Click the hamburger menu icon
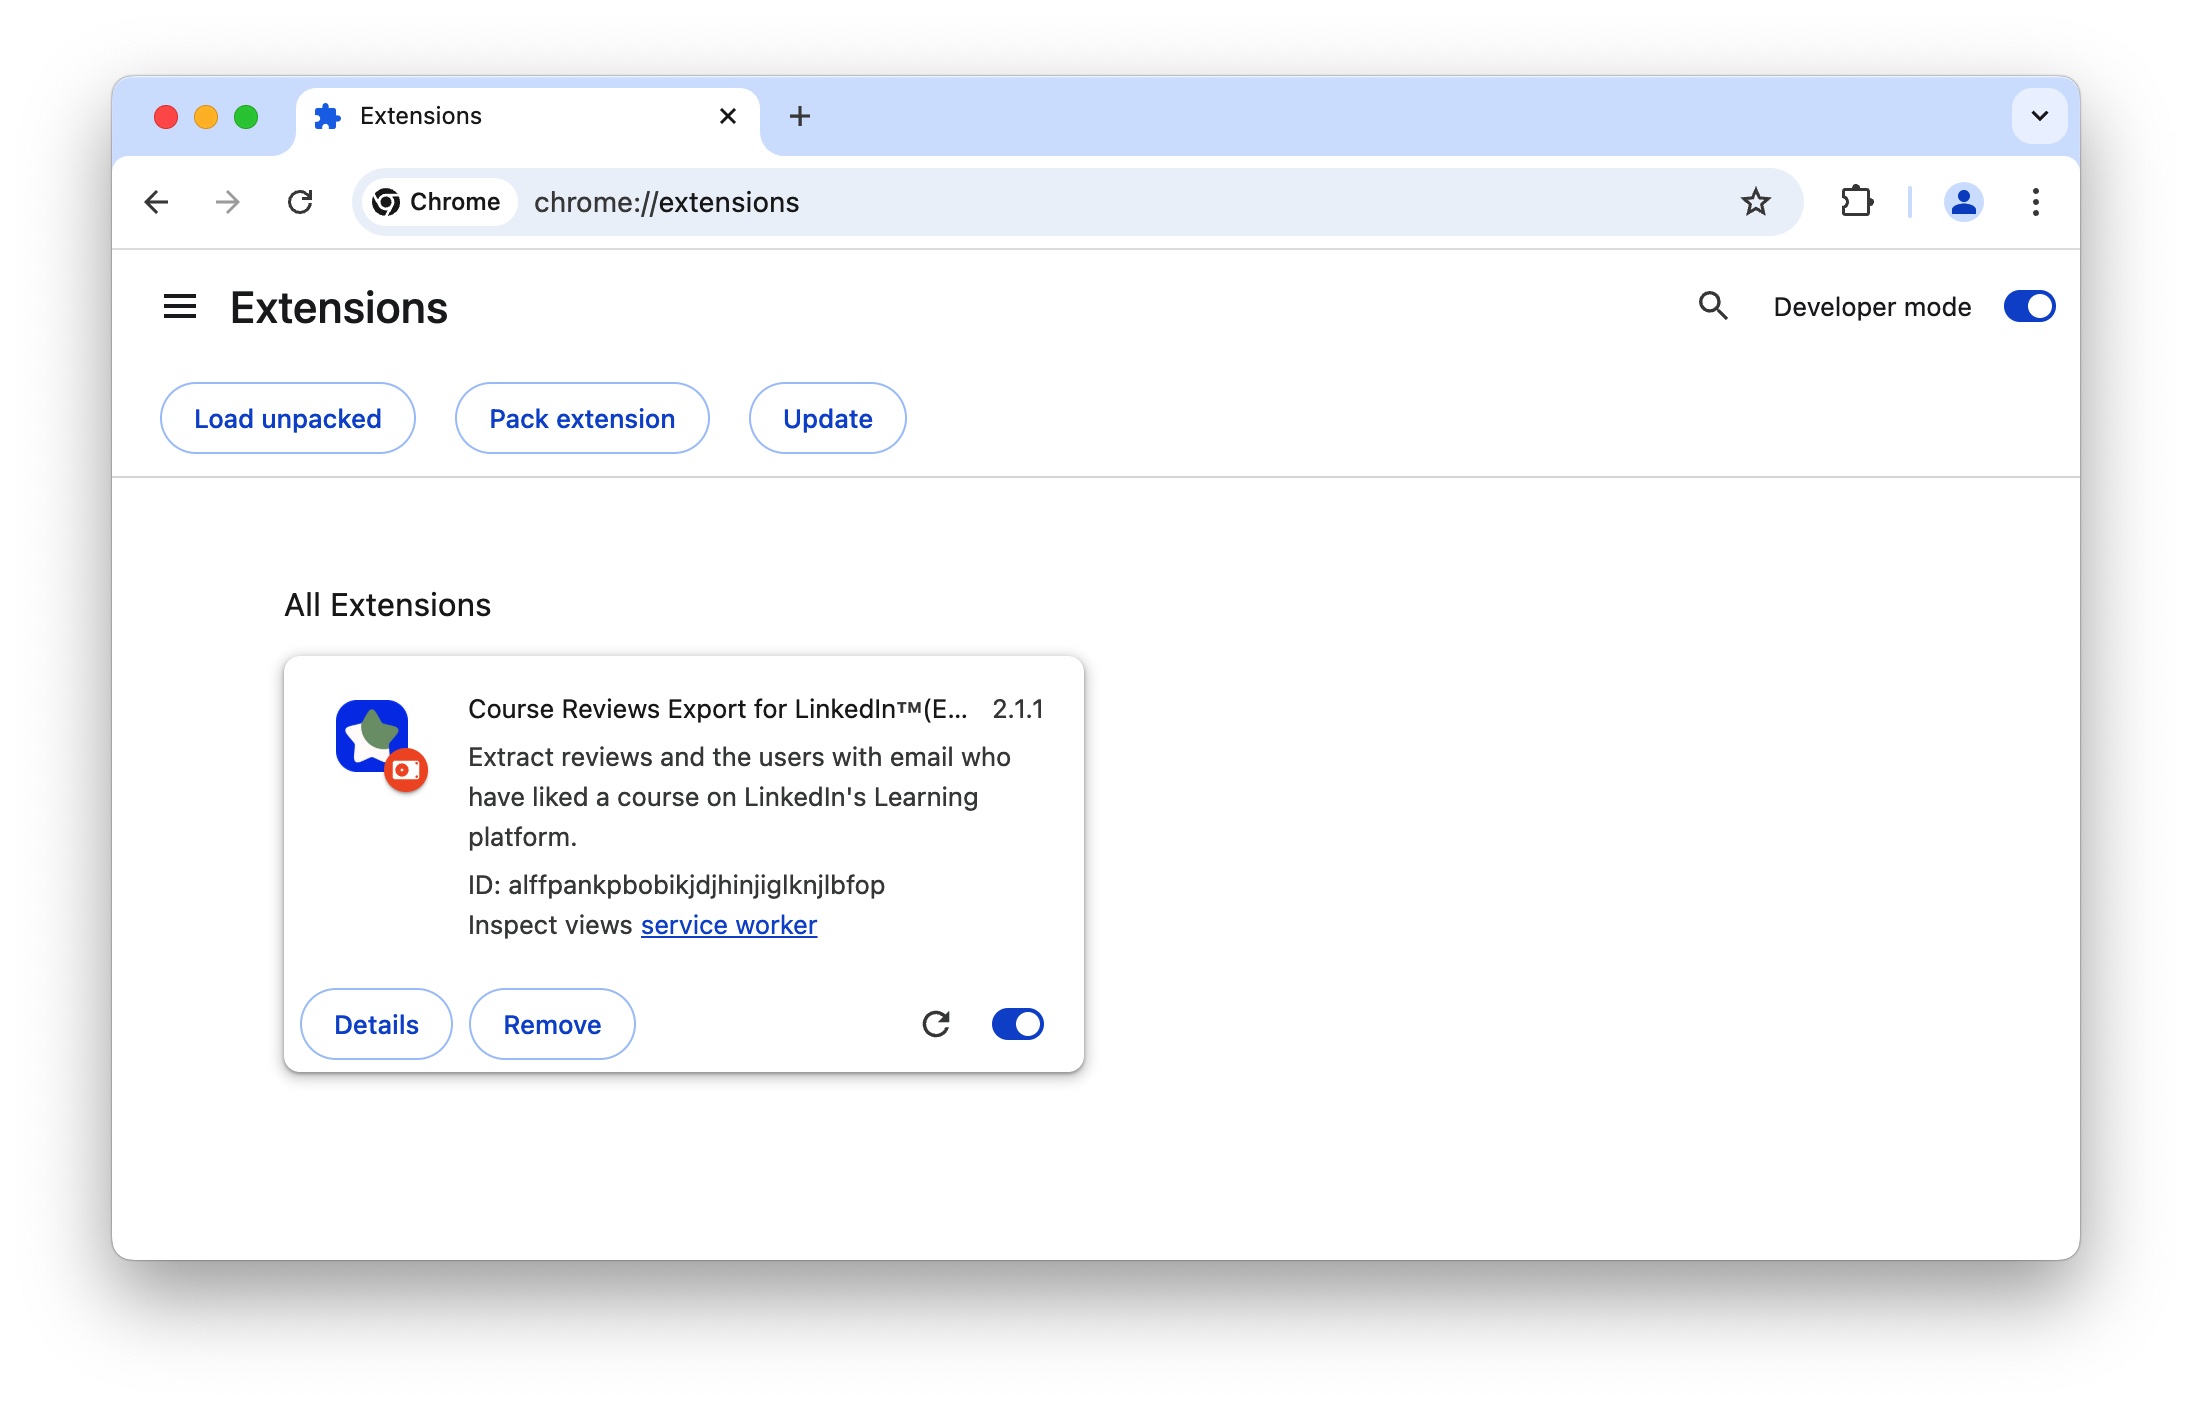Image resolution: width=2192 pixels, height=1408 pixels. pyautogui.click(x=180, y=306)
